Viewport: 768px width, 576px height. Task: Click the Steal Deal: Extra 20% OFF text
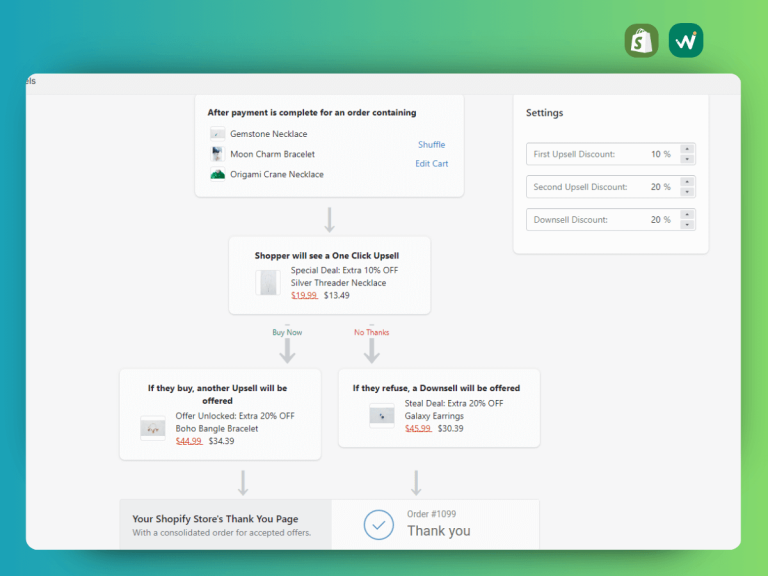pos(454,403)
